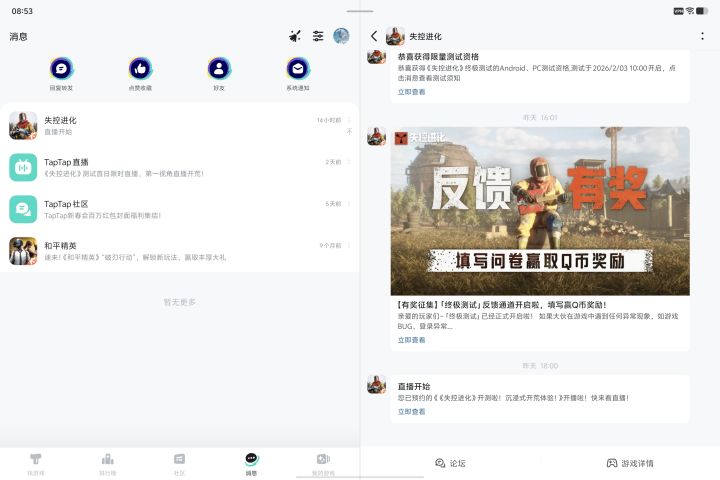The height and width of the screenshot is (480, 720).
Task: Open the 回复转发 replies shortcut icon
Action: pos(61,69)
